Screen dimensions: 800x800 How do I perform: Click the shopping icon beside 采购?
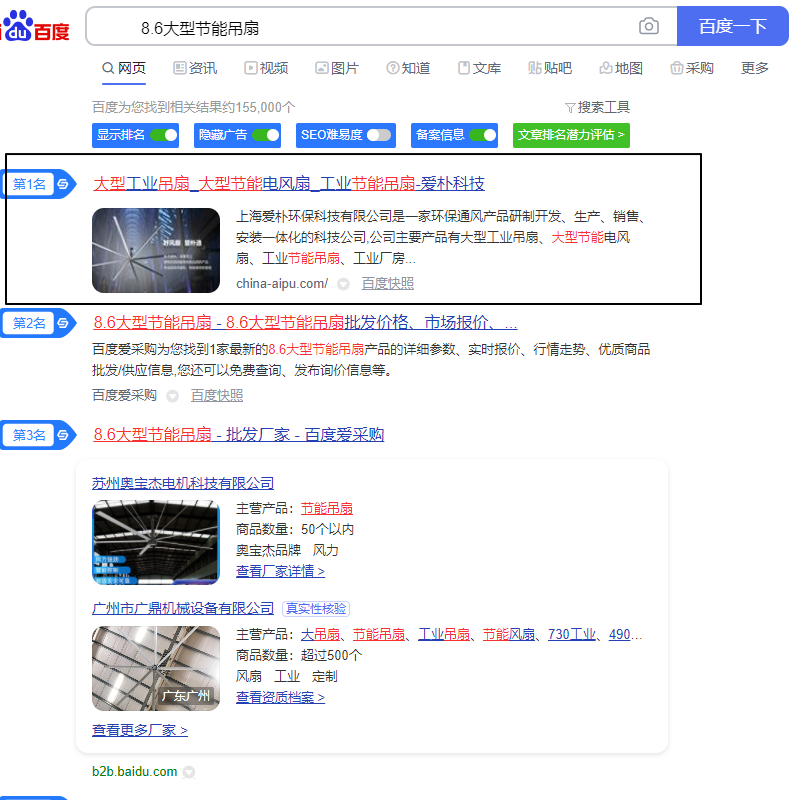677,68
